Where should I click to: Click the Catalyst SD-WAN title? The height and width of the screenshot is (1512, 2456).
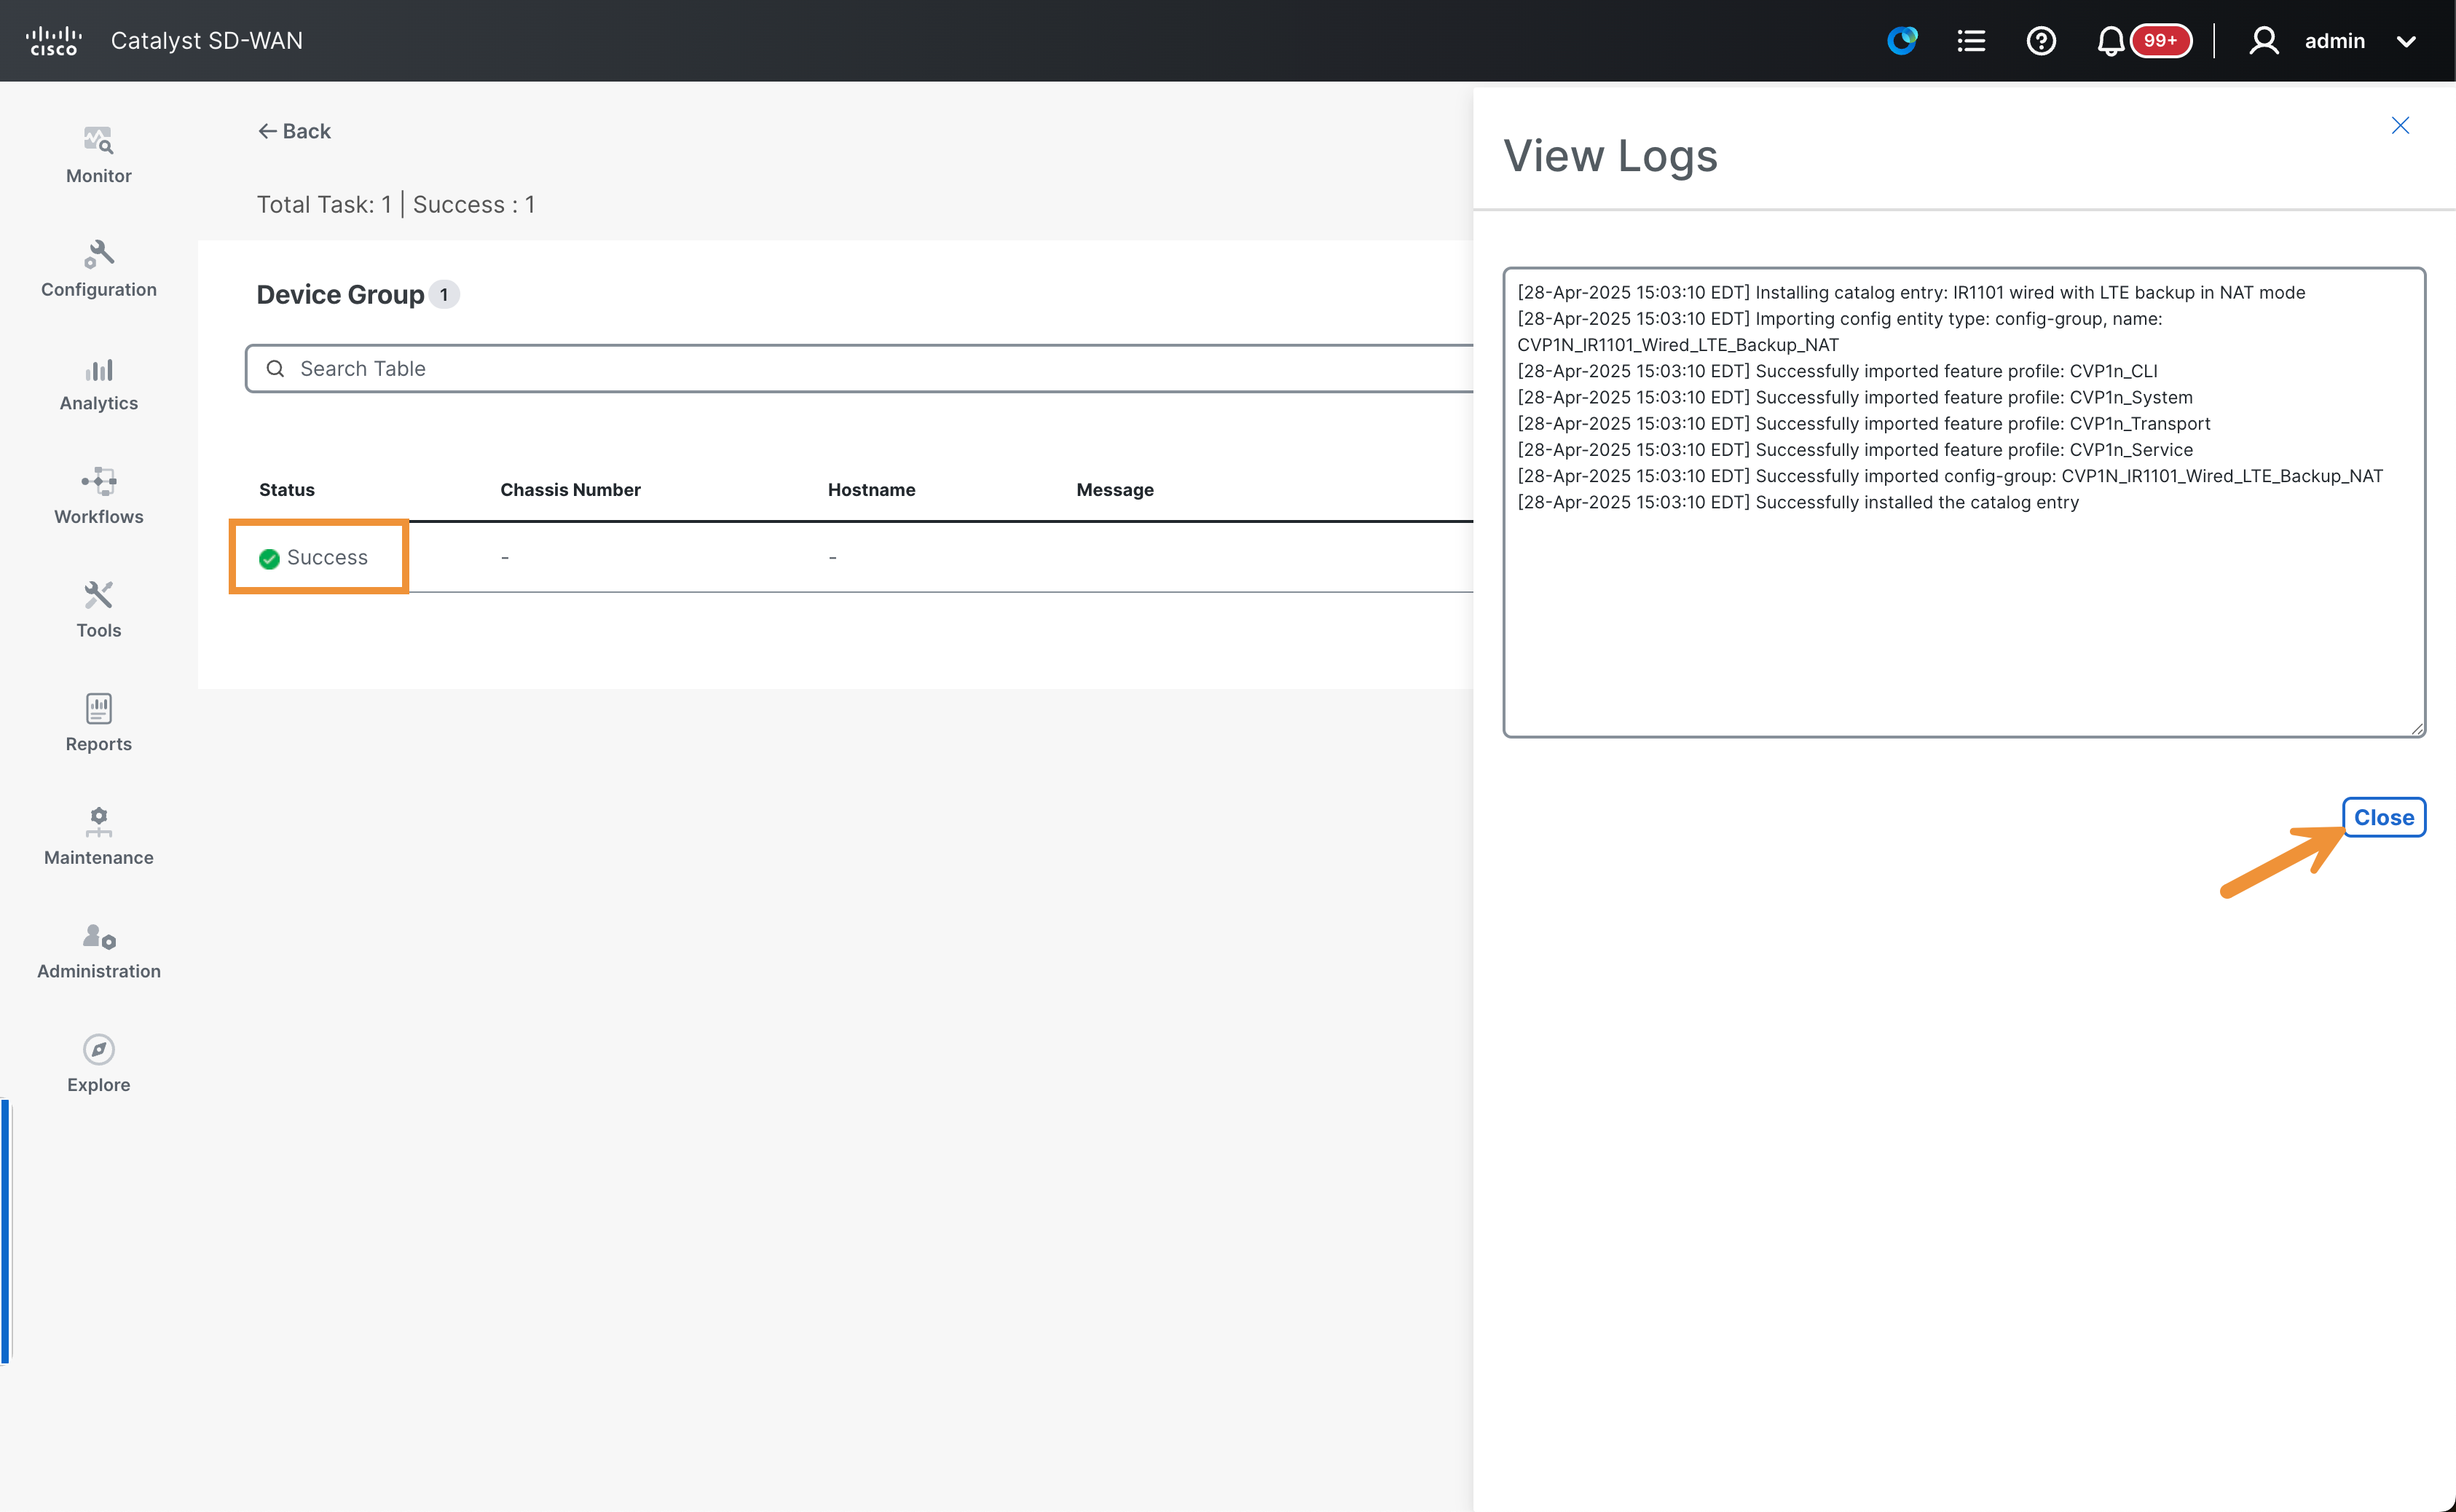tap(206, 41)
